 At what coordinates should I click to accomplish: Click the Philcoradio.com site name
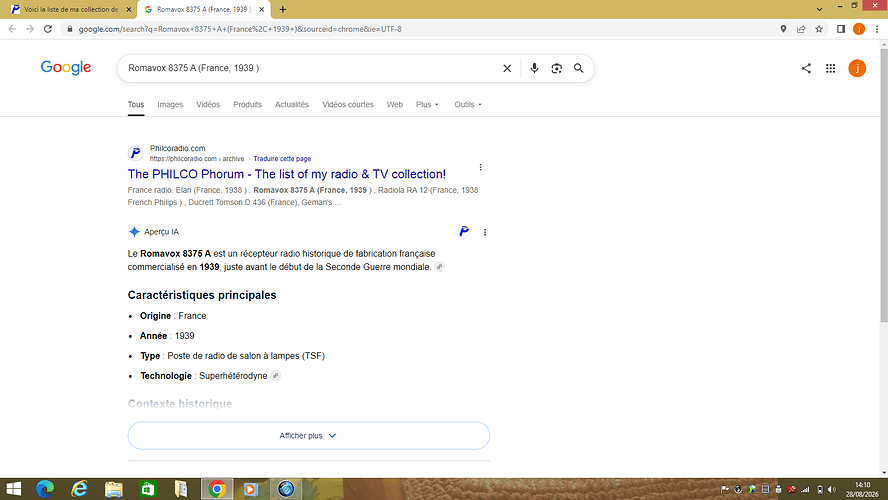[177, 148]
